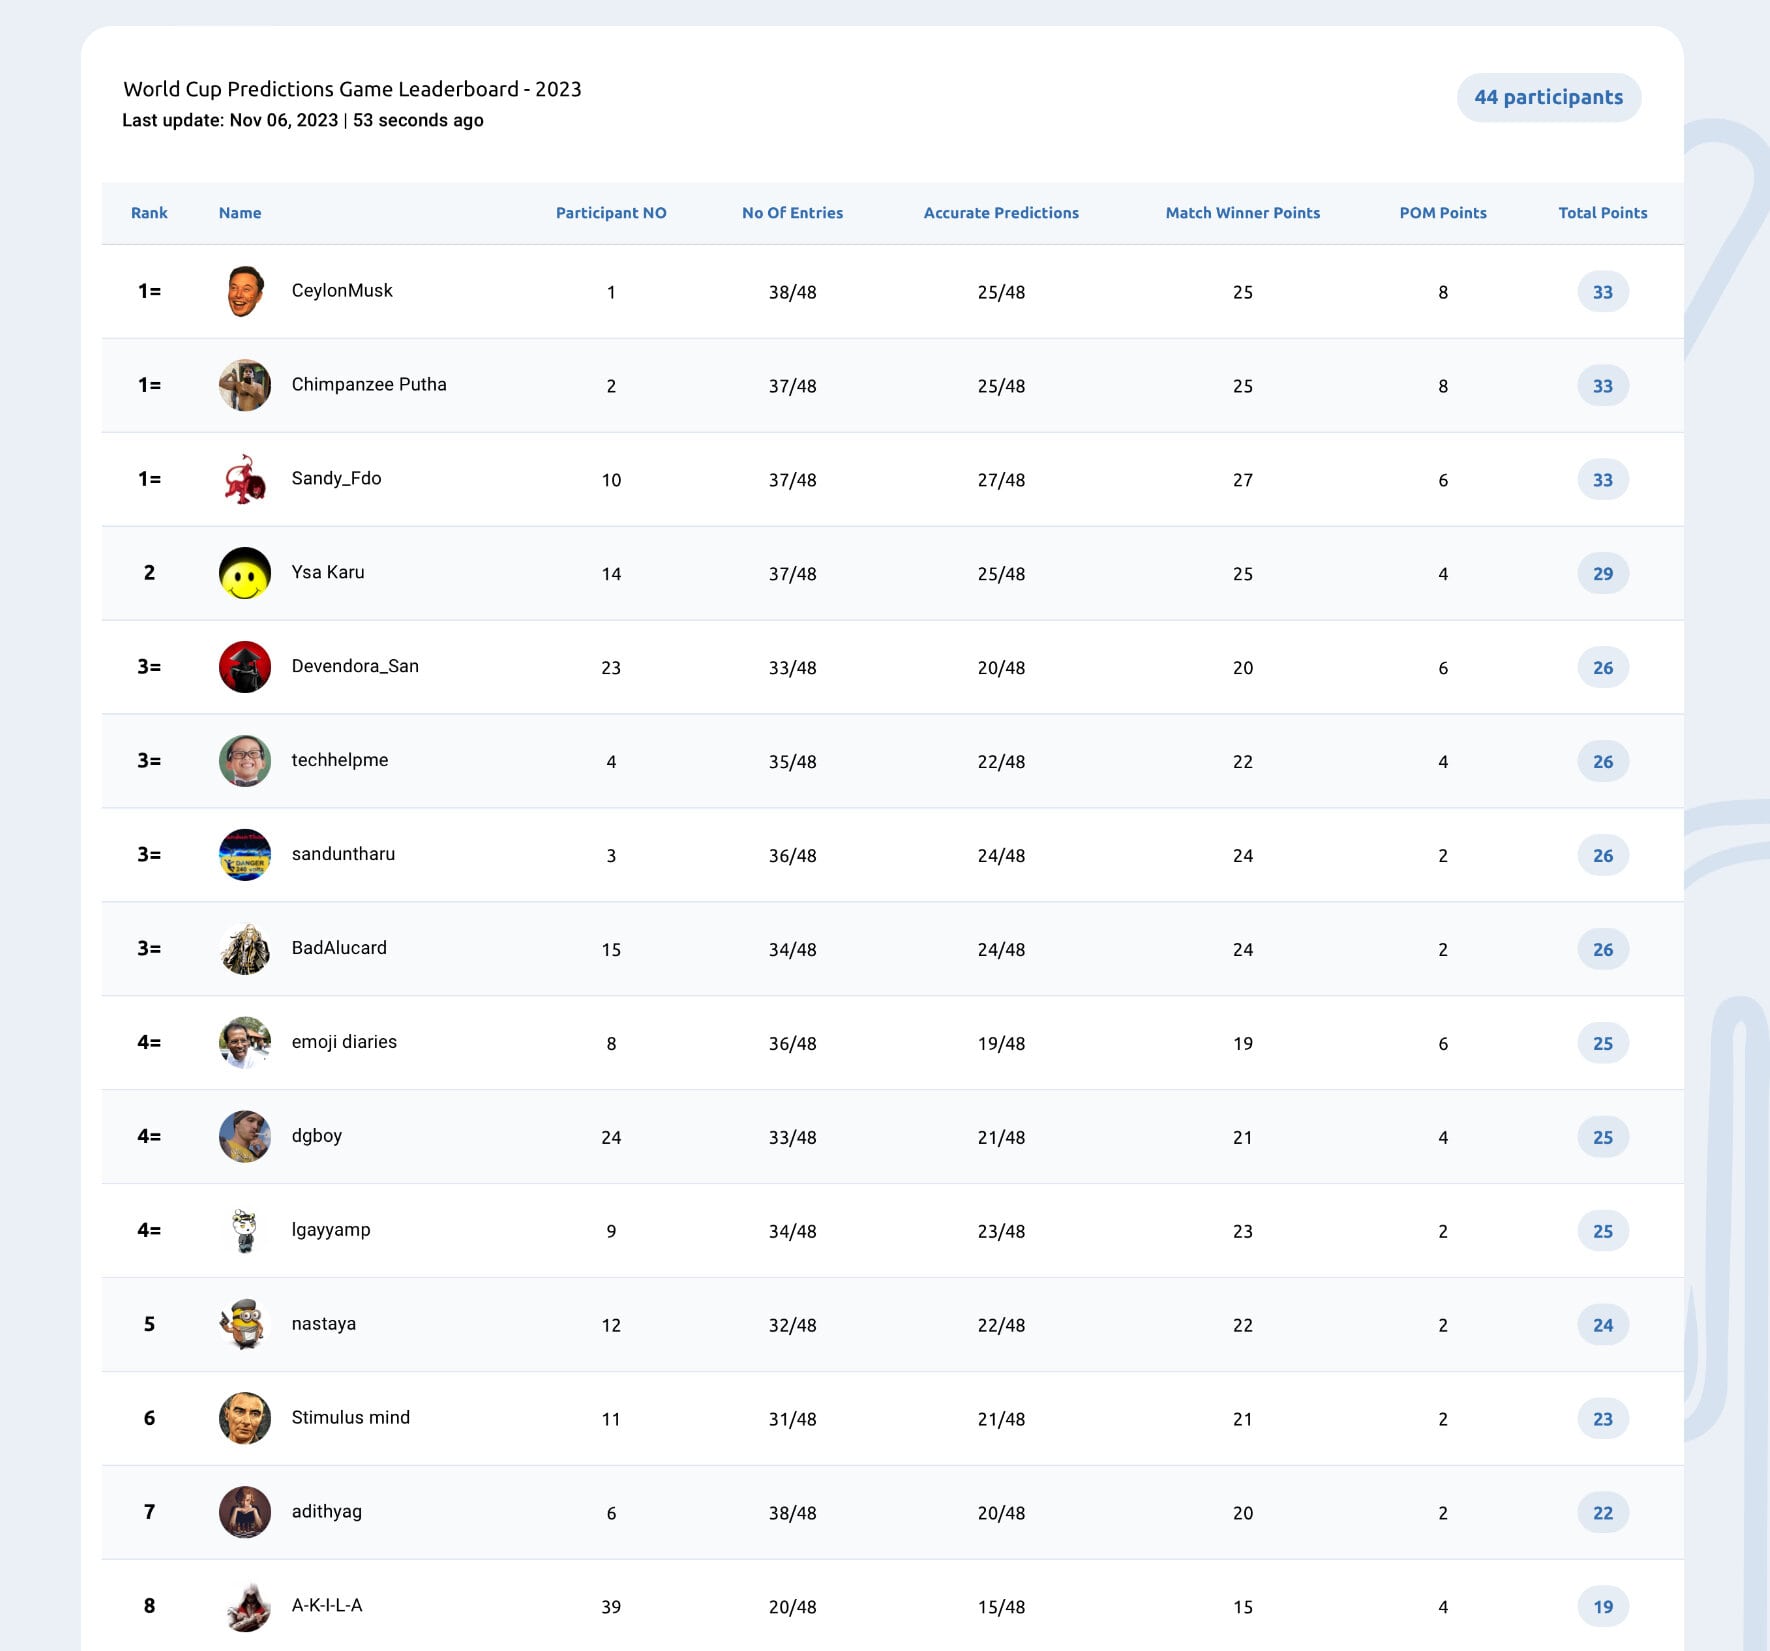Viewport: 1770px width, 1651px height.
Task: Open the BadAlucard player name
Action: point(339,948)
